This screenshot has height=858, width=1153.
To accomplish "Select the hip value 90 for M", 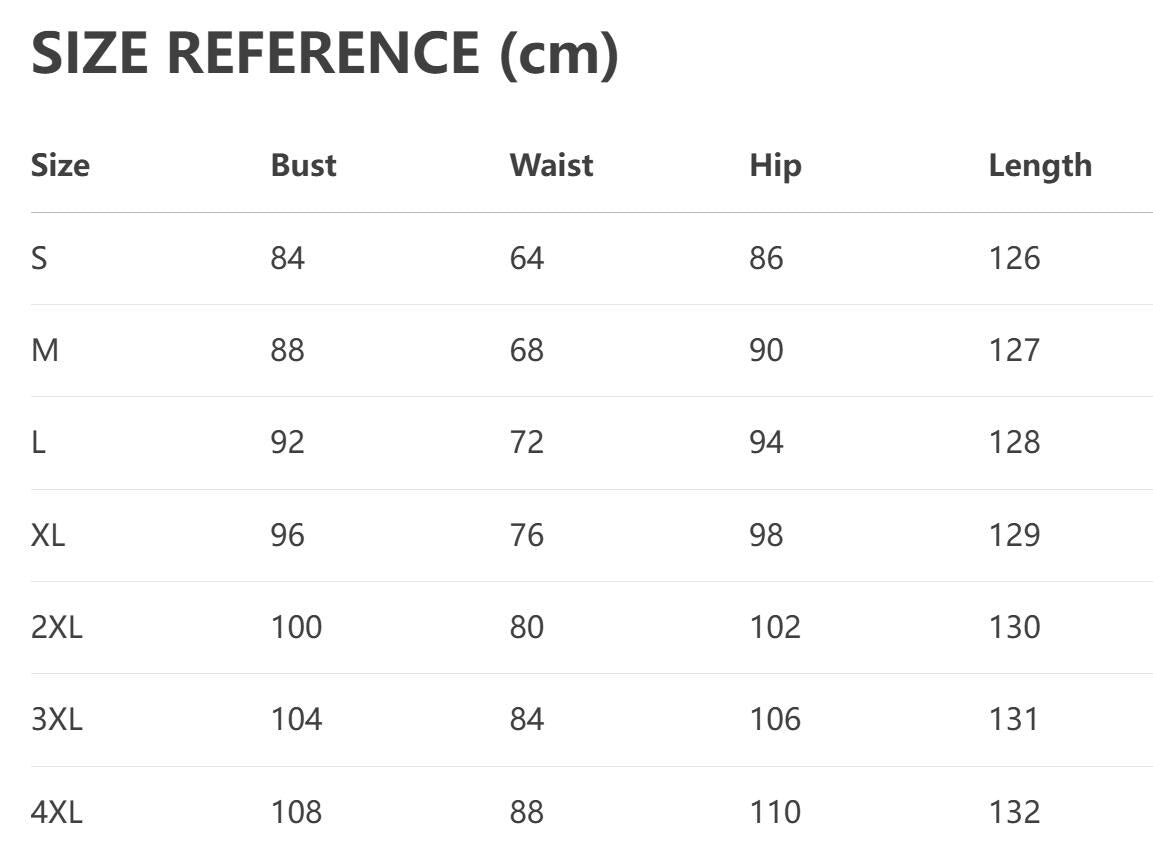I will (766, 350).
